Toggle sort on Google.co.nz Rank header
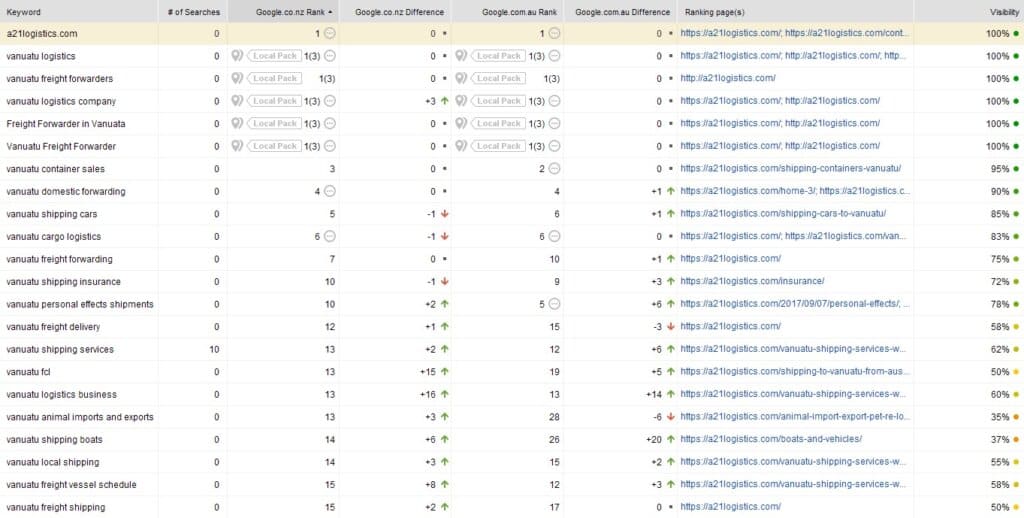 pyautogui.click(x=283, y=12)
